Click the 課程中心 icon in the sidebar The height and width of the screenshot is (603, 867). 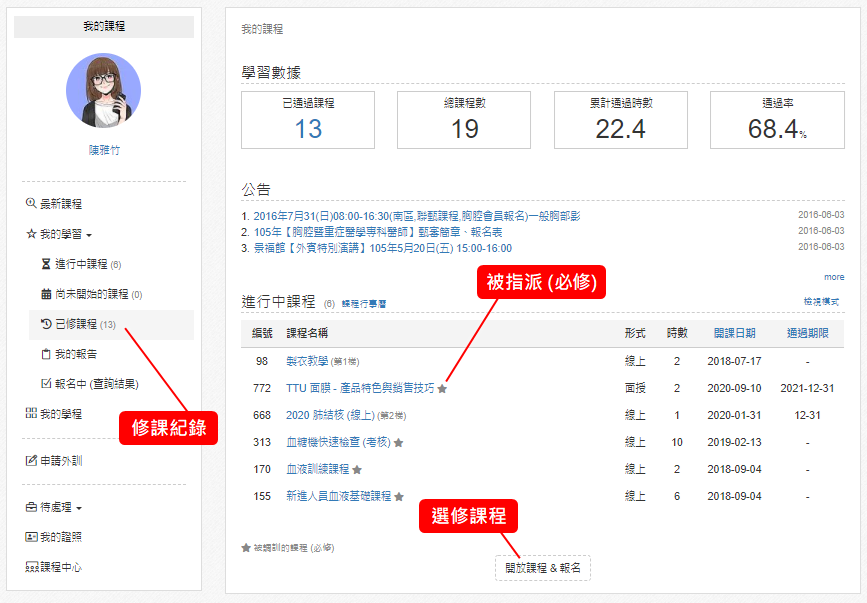coord(30,567)
